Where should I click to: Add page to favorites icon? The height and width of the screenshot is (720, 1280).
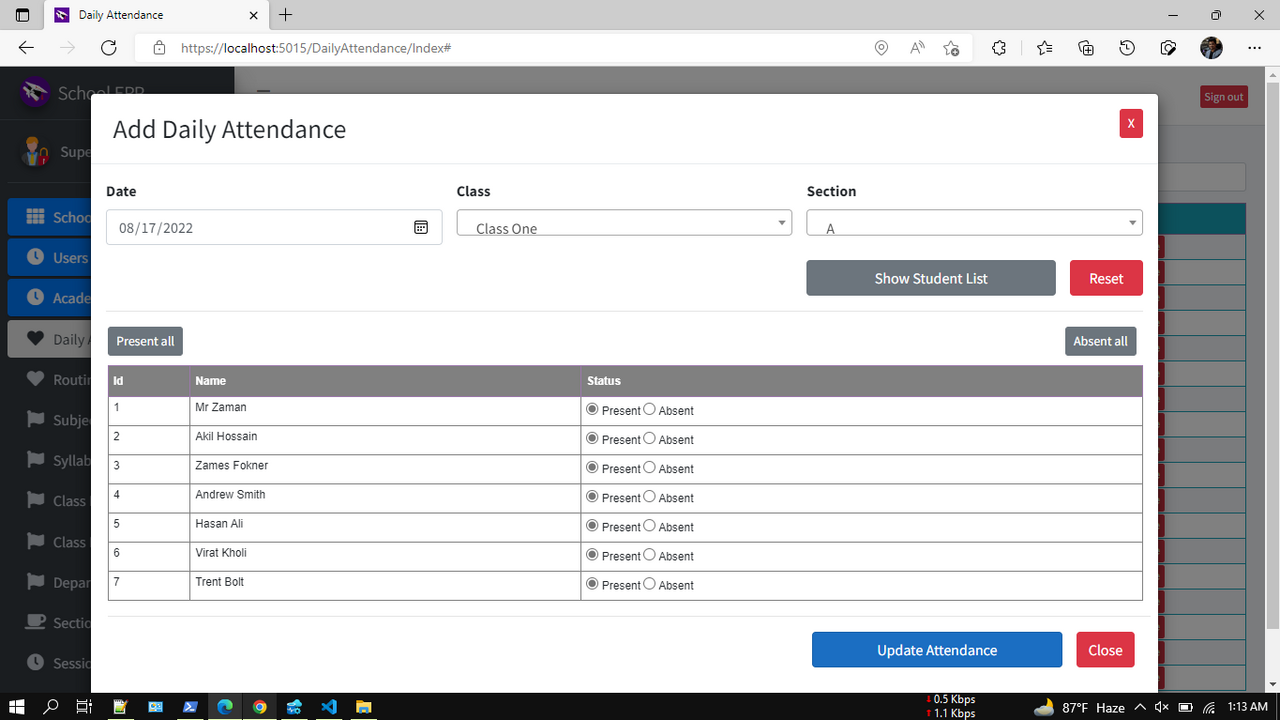[951, 48]
